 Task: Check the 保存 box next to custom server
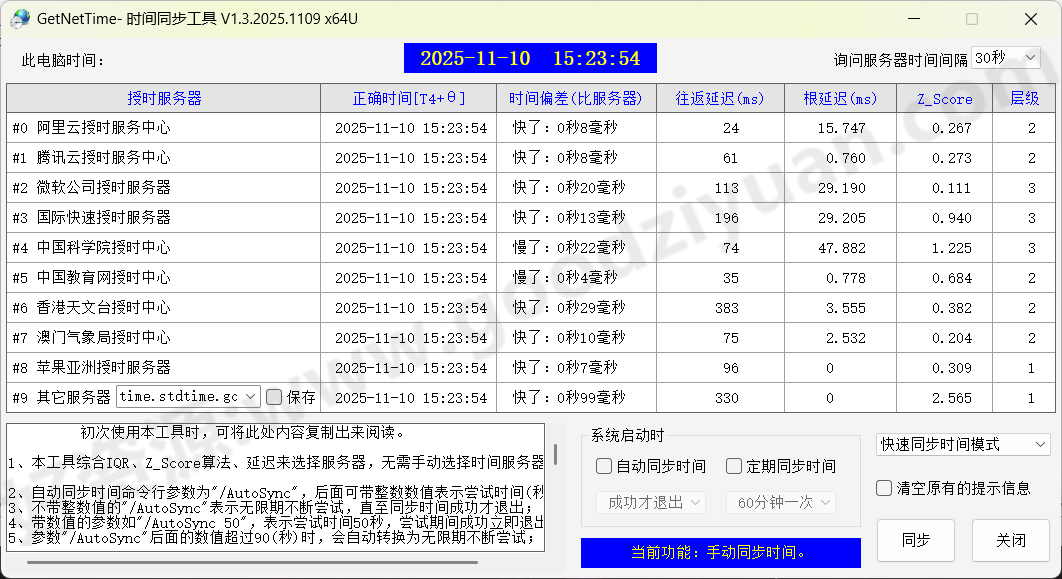(273, 396)
